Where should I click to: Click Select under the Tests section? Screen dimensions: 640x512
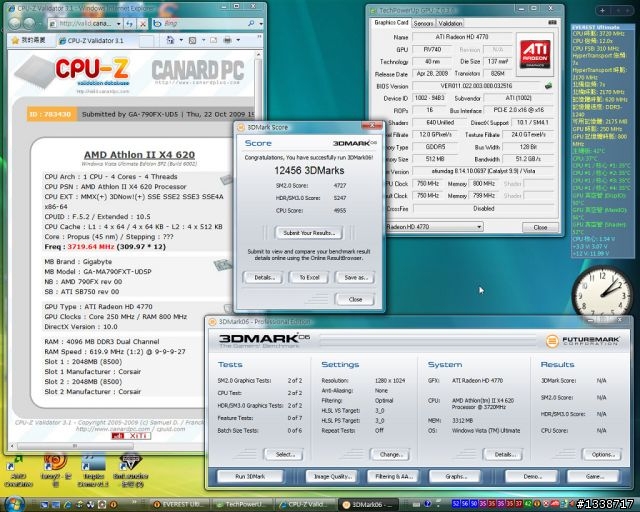click(284, 454)
